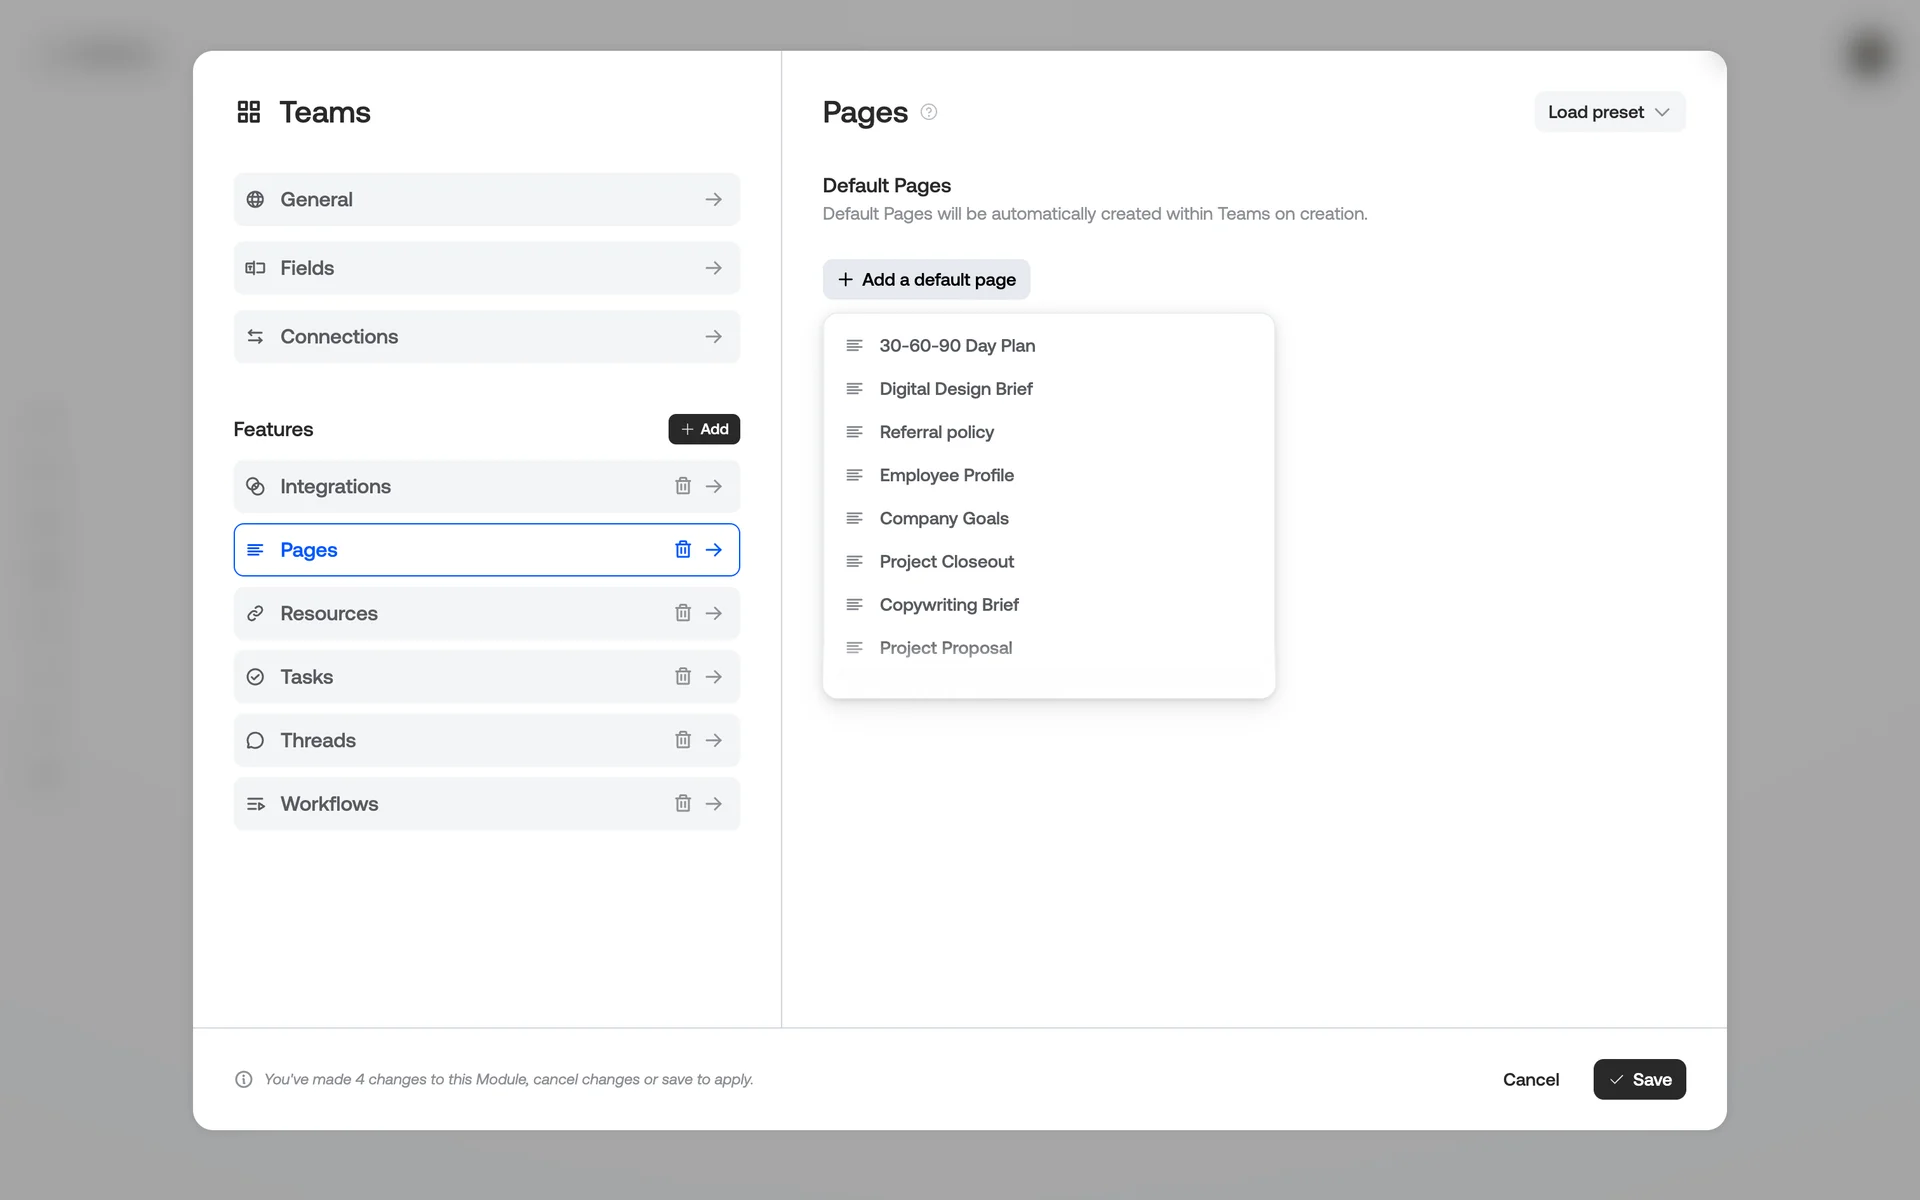The height and width of the screenshot is (1200, 1920).
Task: Select Employee Profile page option
Action: click(946, 475)
